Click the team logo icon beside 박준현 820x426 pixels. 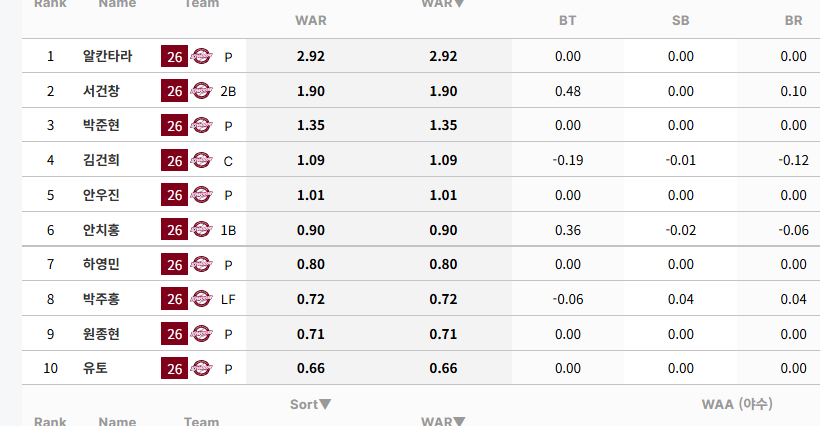[201, 125]
